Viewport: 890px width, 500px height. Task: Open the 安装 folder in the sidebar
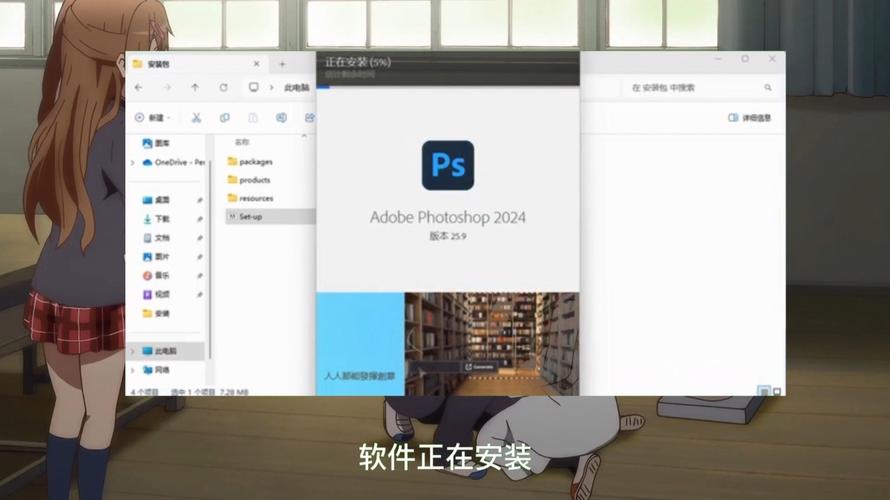156,313
